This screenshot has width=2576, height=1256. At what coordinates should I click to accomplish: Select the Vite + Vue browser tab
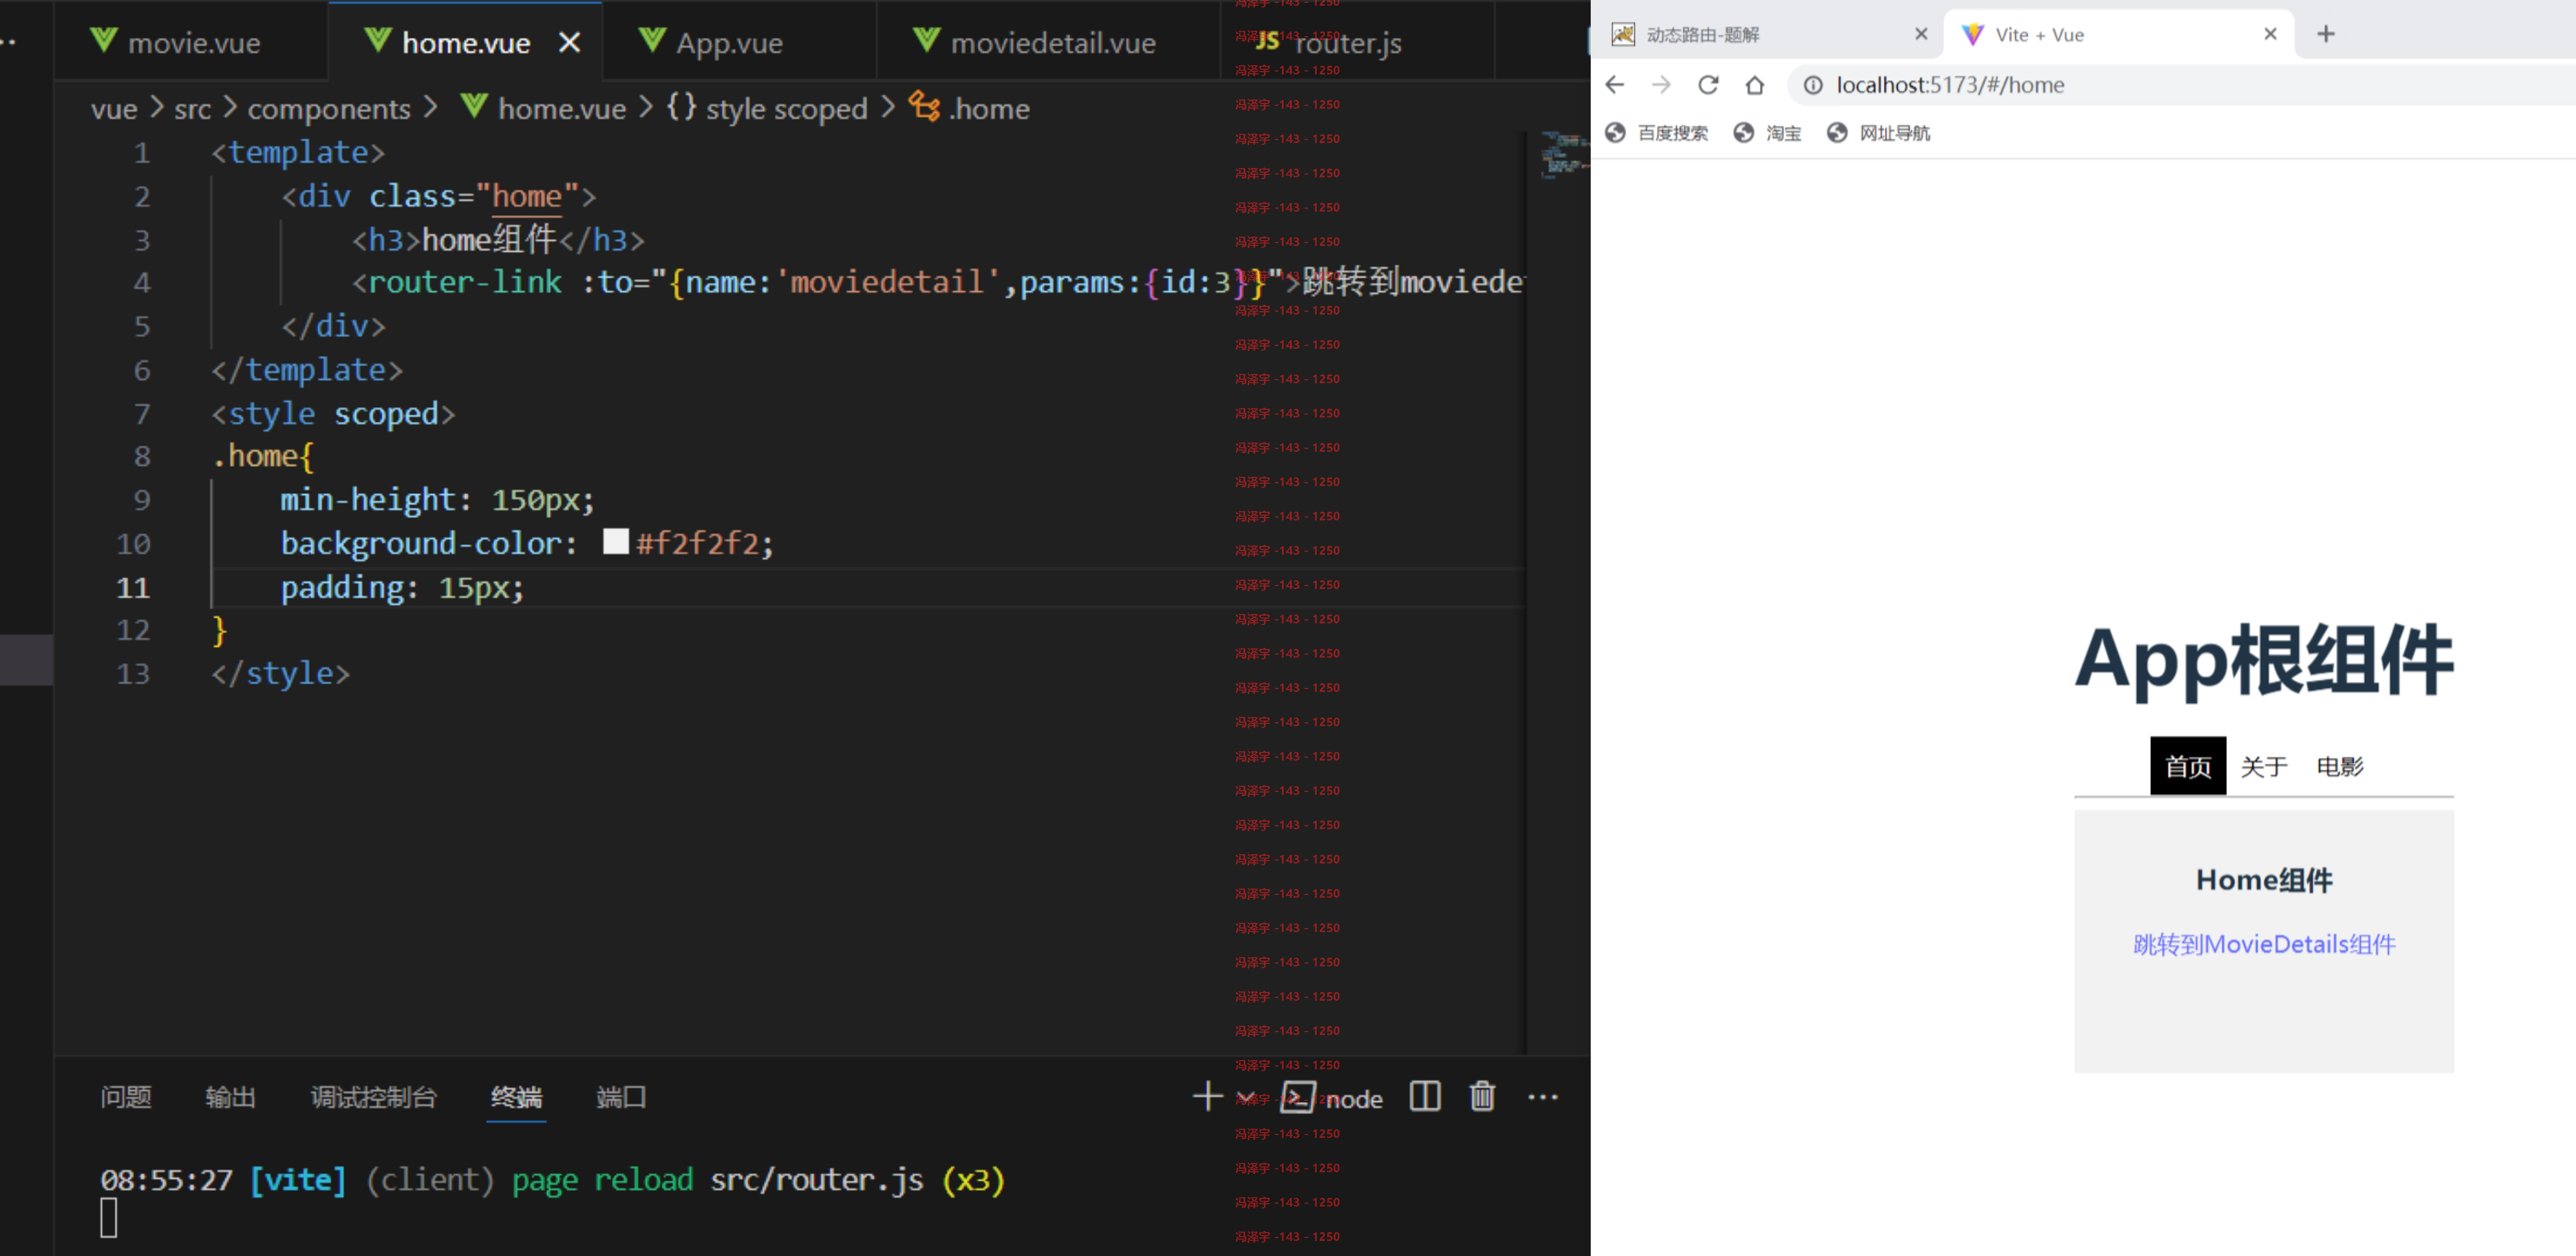tap(2118, 35)
